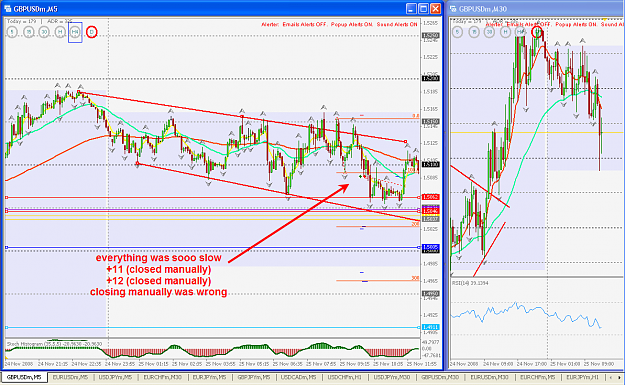Click the GBPUSDm,M5 window title icon
The width and height of the screenshot is (625, 385).
click(x=8, y=8)
